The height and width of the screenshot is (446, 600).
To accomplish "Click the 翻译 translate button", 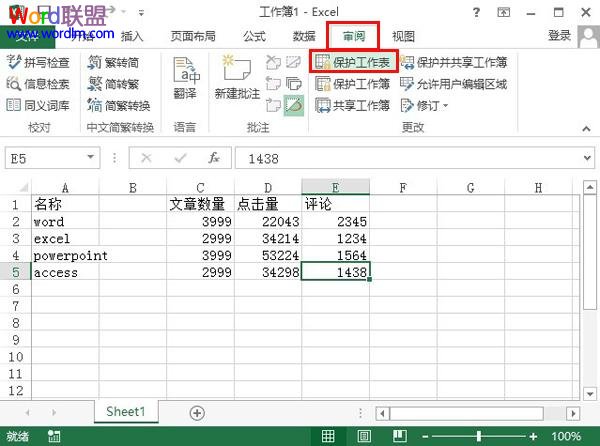I will [x=186, y=78].
